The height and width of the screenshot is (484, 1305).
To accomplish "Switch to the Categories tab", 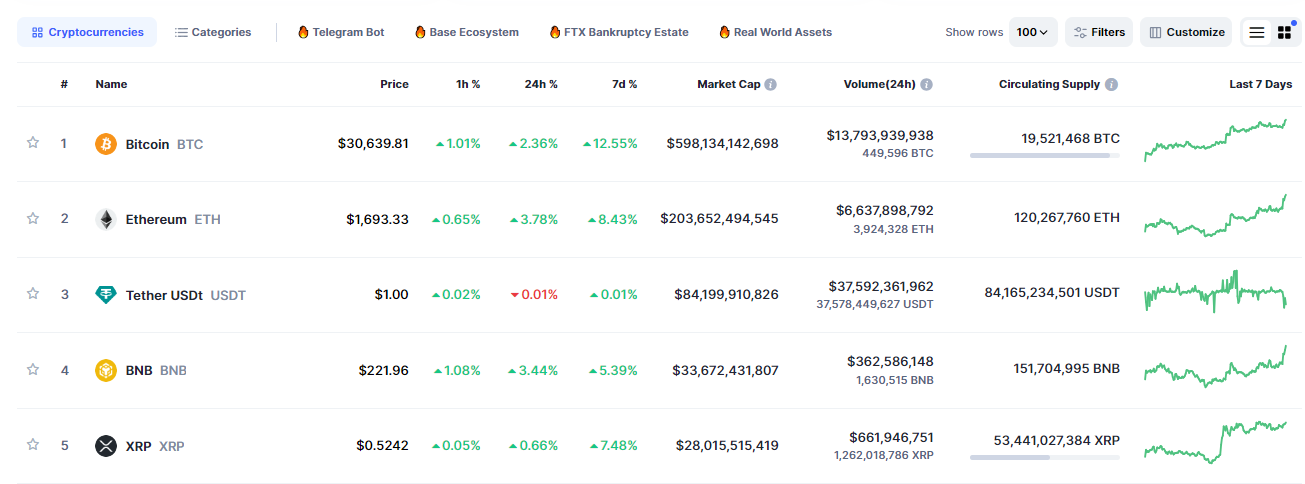I will (x=213, y=32).
